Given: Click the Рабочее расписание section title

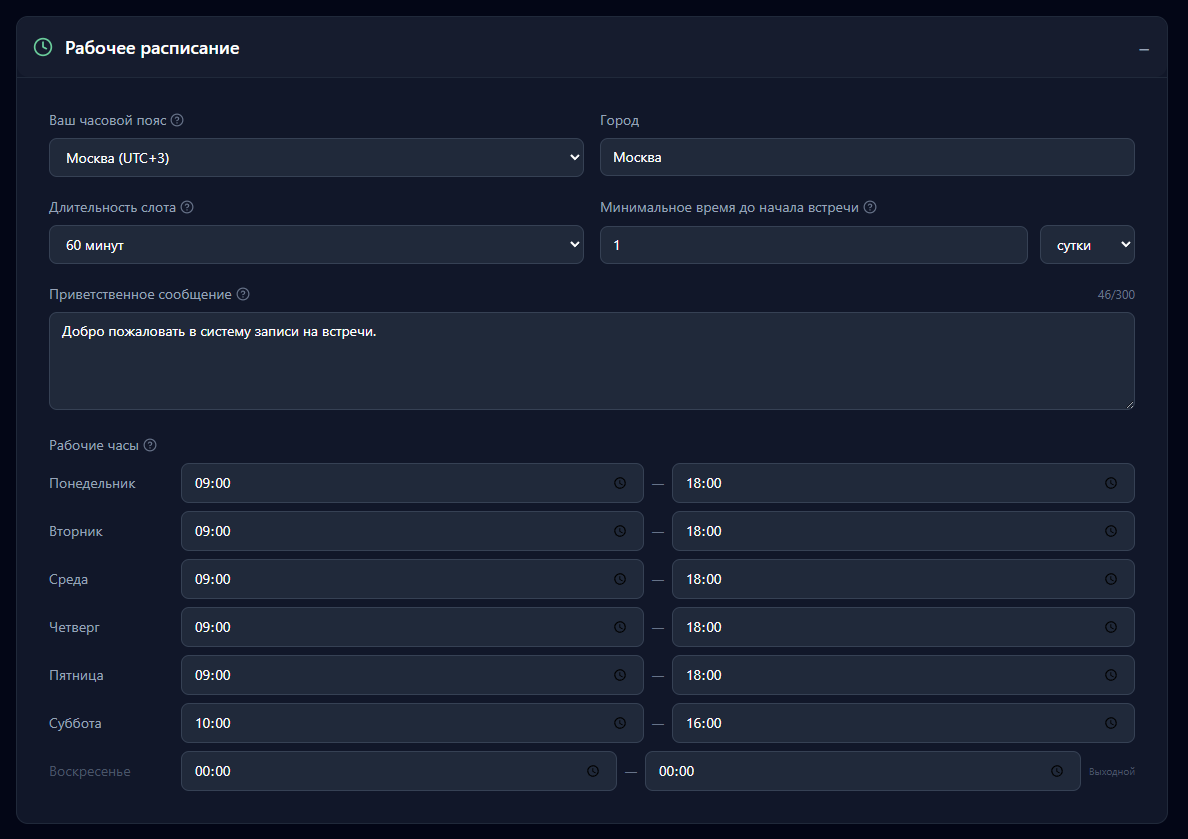Looking at the screenshot, I should click(x=152, y=48).
